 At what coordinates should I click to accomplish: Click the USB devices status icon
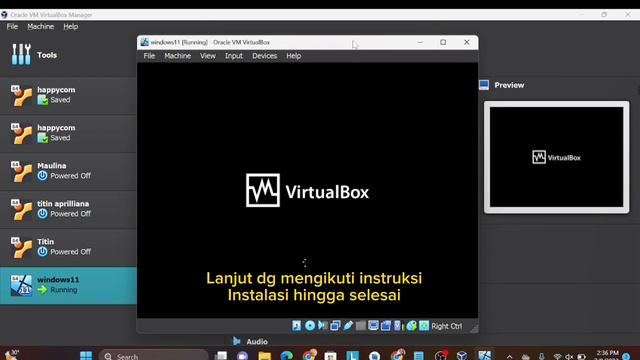point(348,326)
